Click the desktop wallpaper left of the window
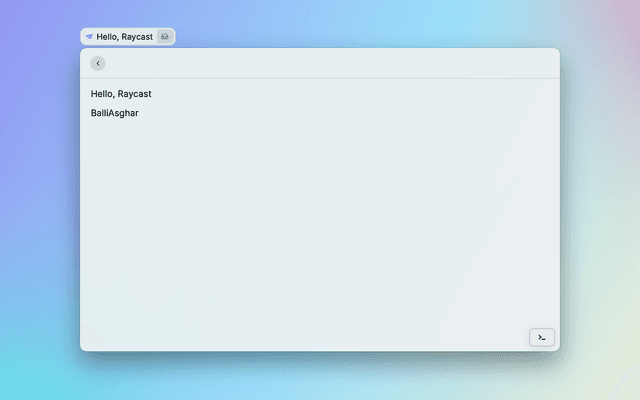640x400 pixels. 40,200
